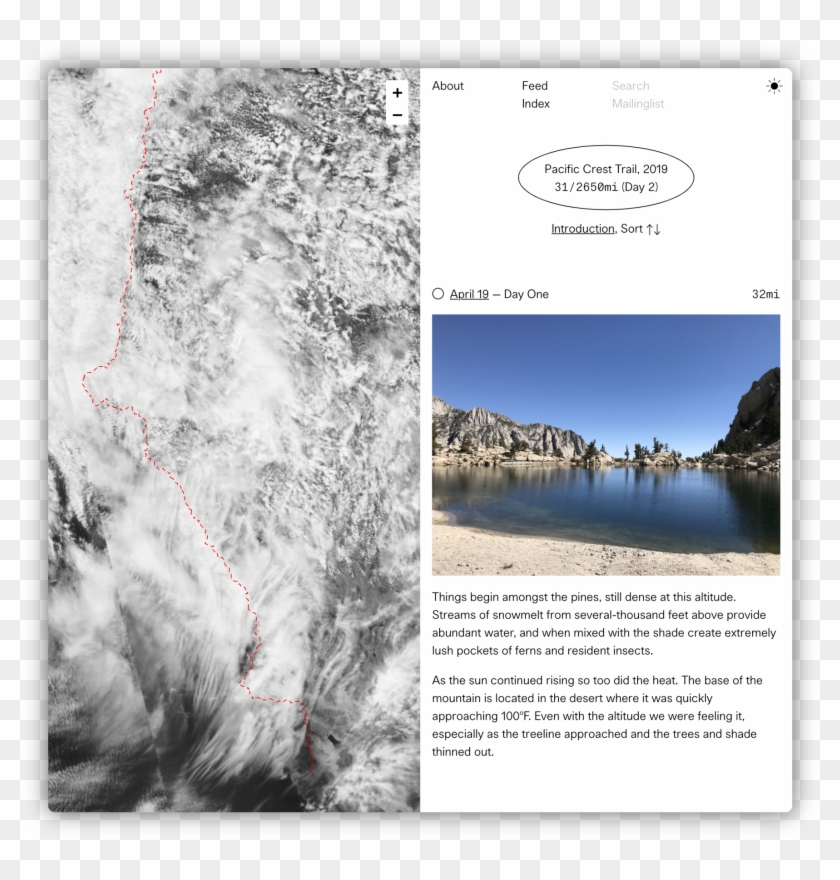Click the Sort up-down arrows

click(653, 229)
